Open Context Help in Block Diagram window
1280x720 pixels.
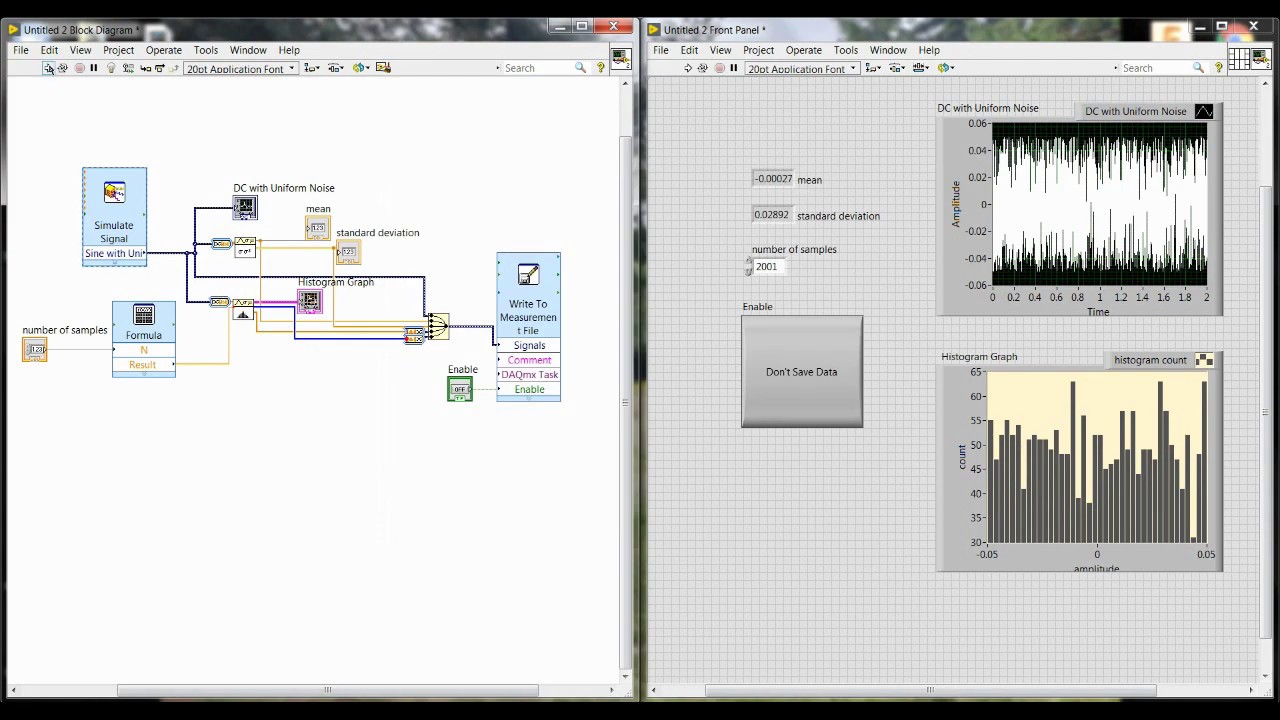[x=601, y=68]
